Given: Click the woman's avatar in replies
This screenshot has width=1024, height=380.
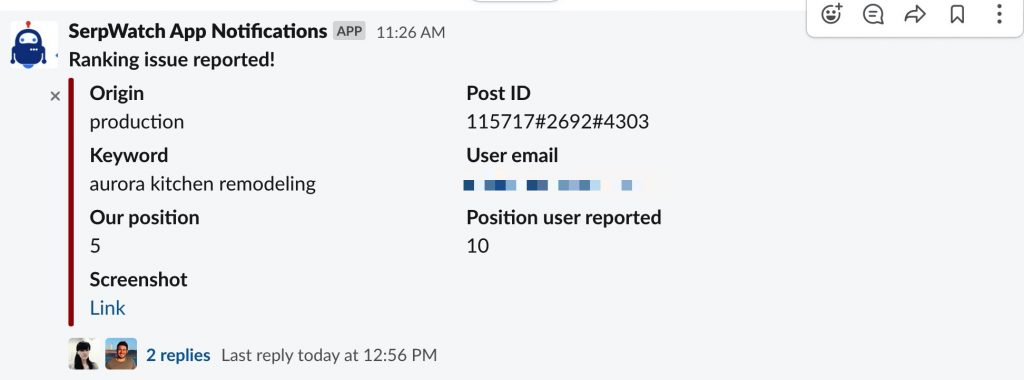Looking at the screenshot, I should [x=84, y=354].
